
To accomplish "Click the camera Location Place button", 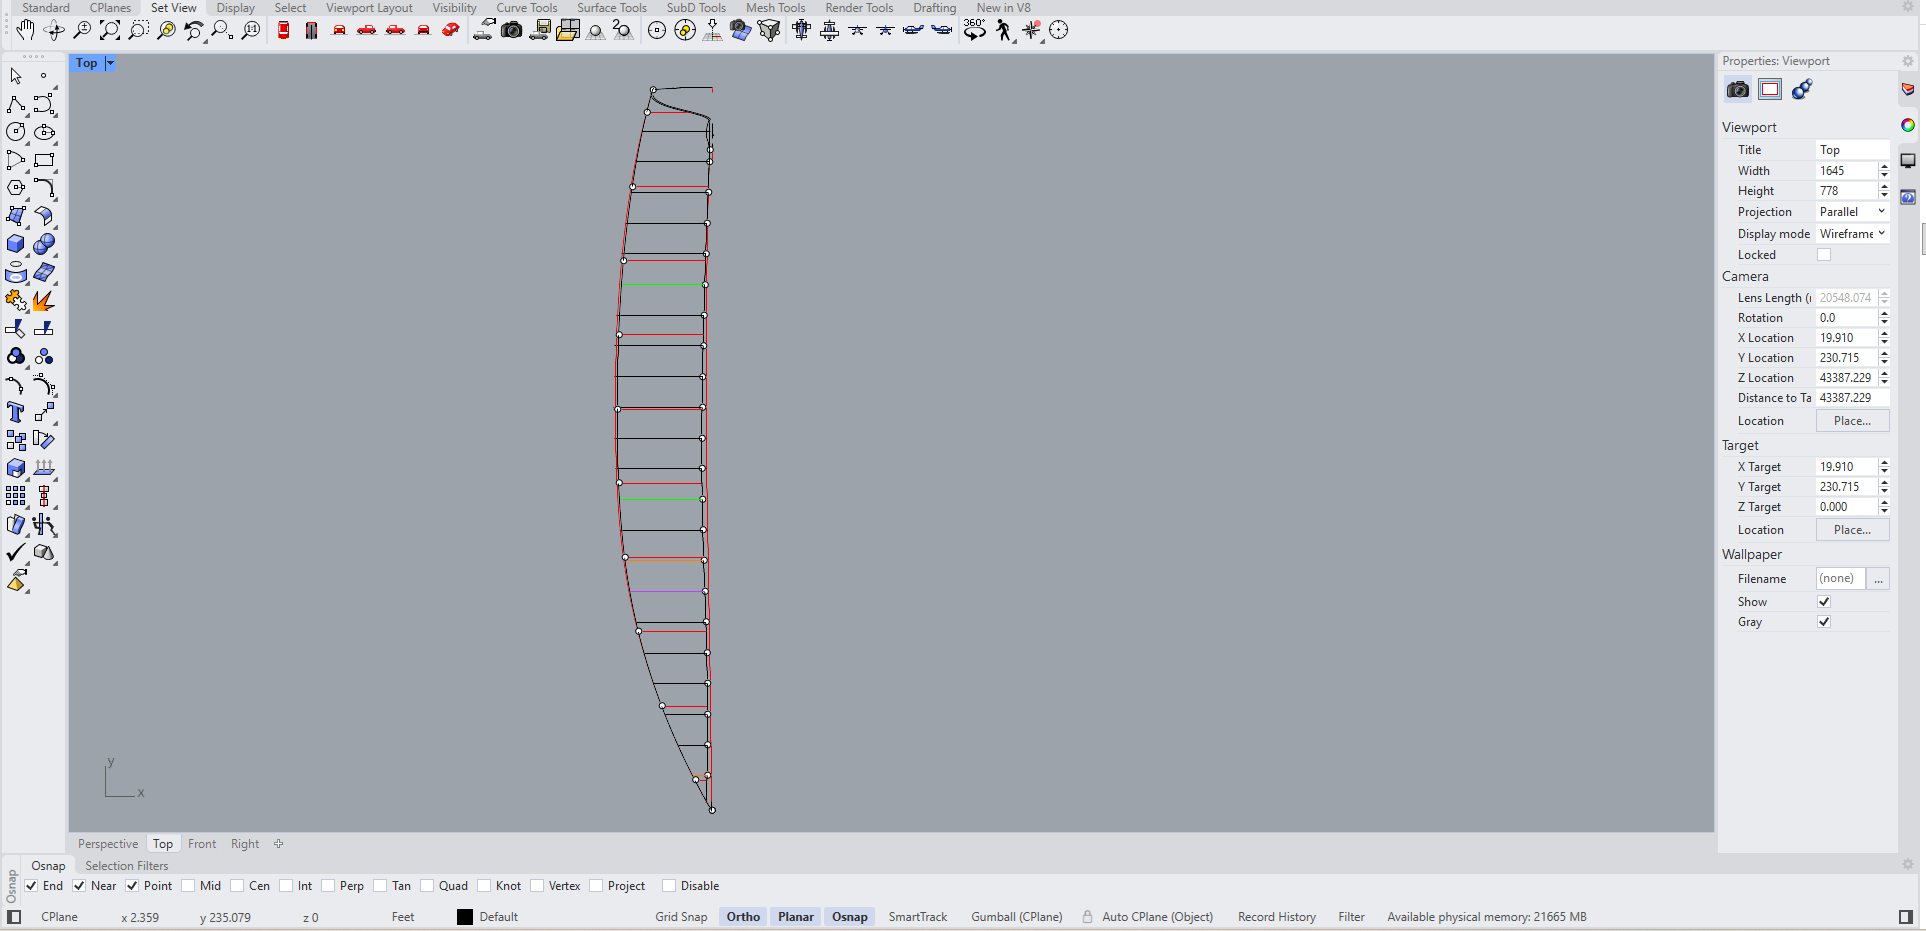I will tap(1852, 421).
